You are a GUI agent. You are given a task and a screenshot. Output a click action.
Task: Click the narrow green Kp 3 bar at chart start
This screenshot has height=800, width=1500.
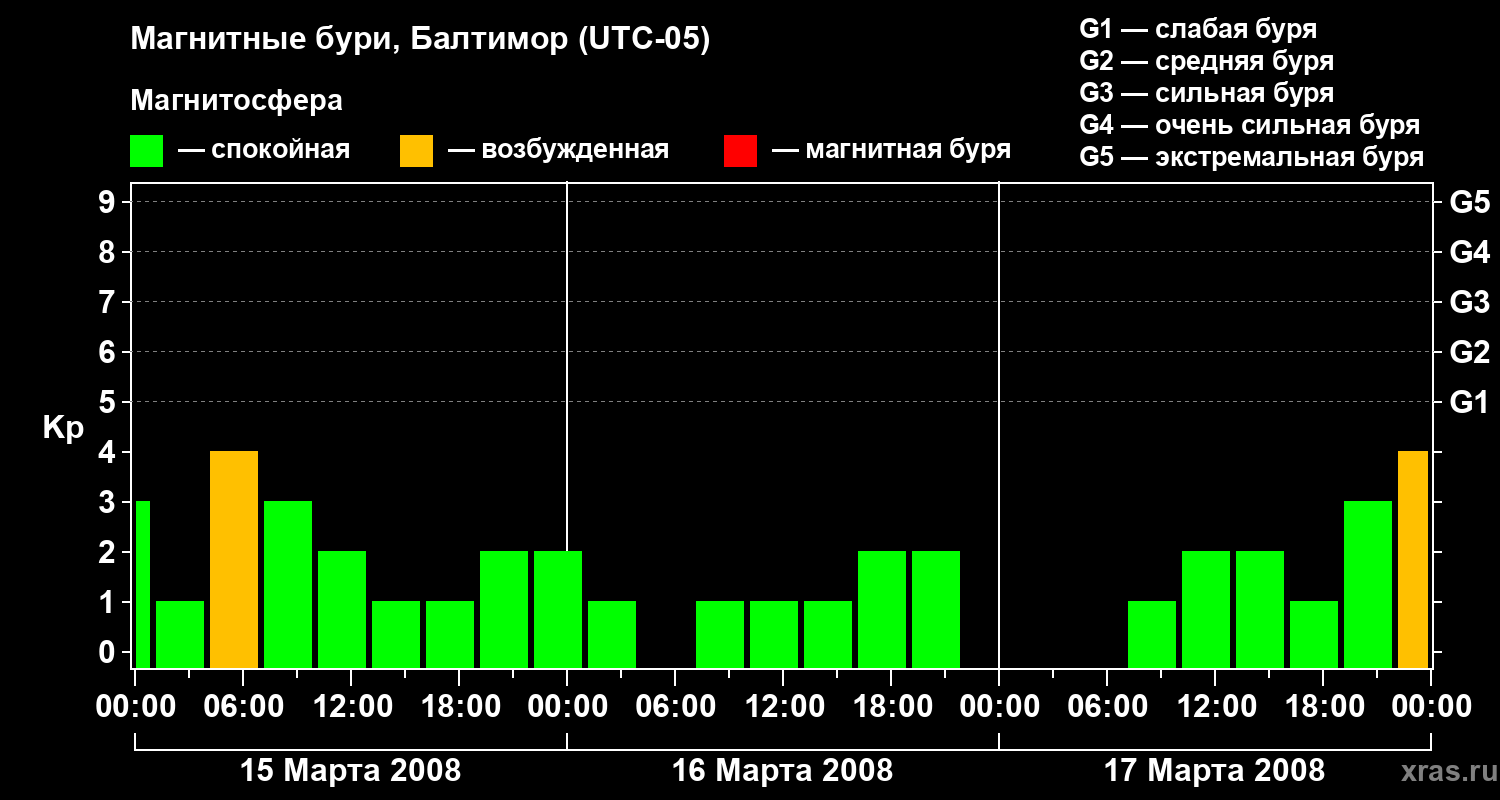tap(142, 584)
